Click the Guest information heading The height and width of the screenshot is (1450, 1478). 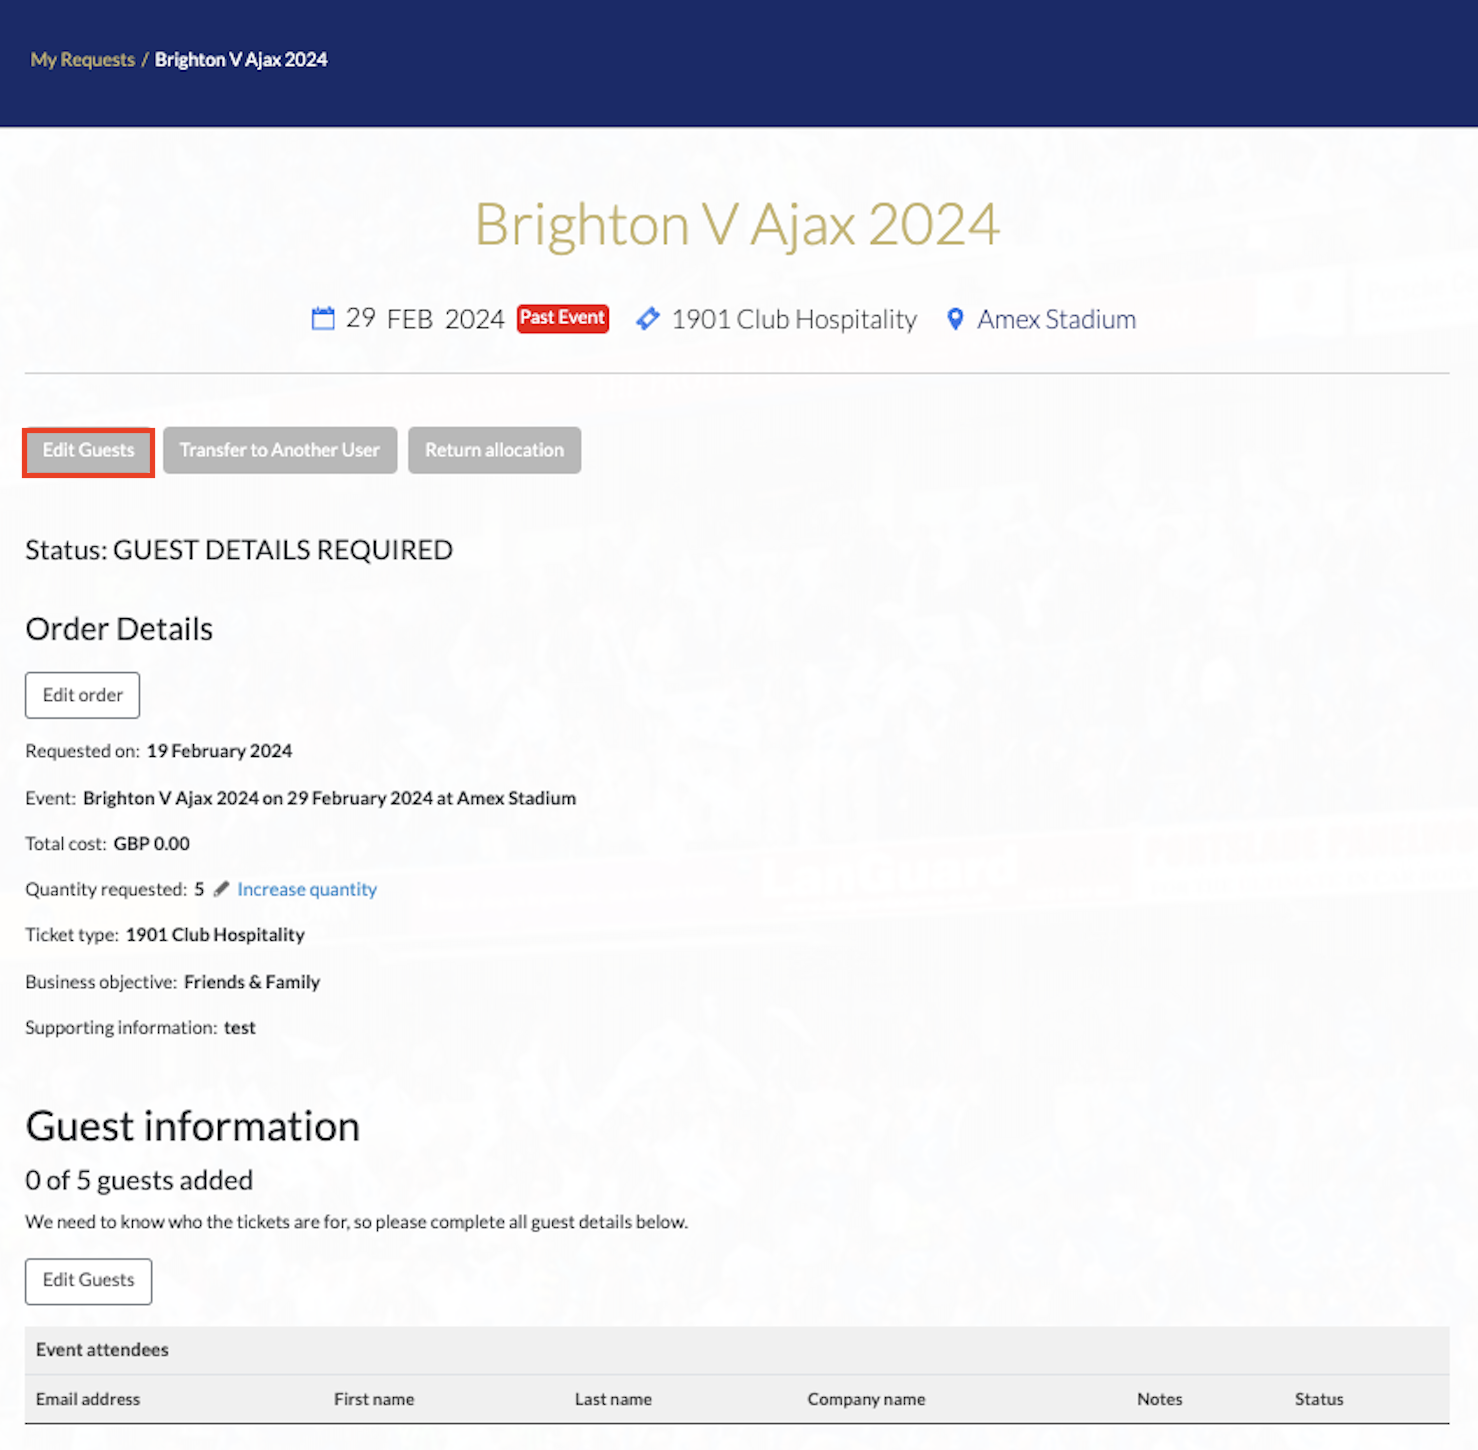[192, 1127]
